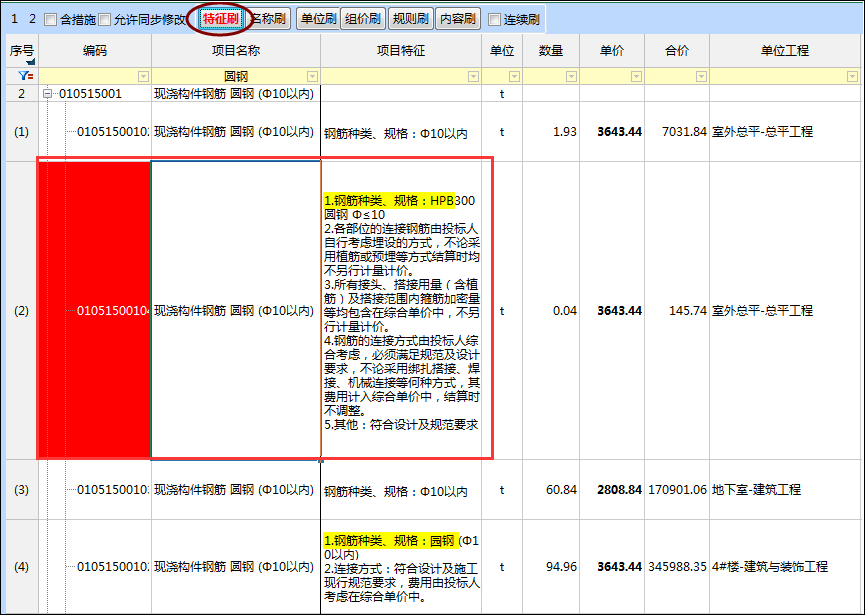Enable 允许同步修改 checkbox
Screen dimensions: 865x615
coord(105,20)
